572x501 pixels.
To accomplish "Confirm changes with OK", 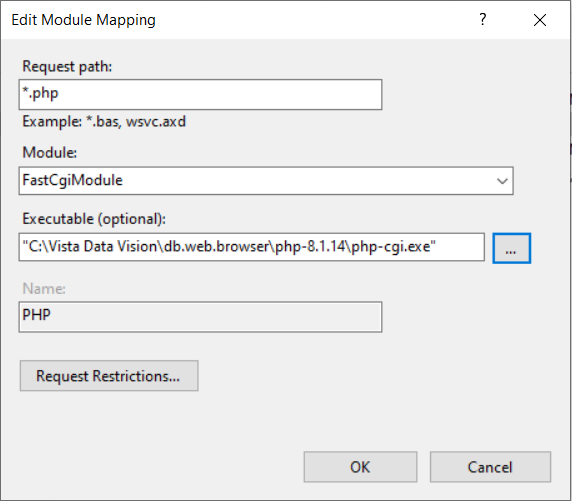I will click(x=360, y=467).
